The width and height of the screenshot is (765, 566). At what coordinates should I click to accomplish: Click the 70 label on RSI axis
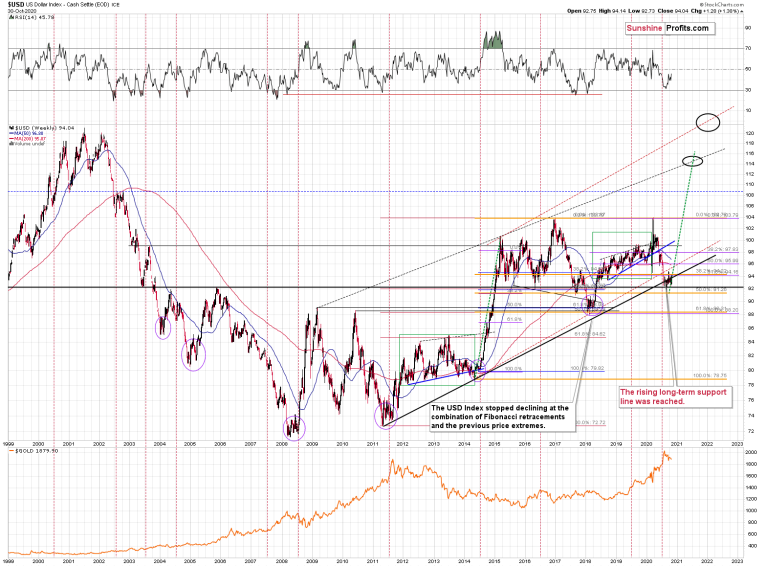tap(748, 48)
